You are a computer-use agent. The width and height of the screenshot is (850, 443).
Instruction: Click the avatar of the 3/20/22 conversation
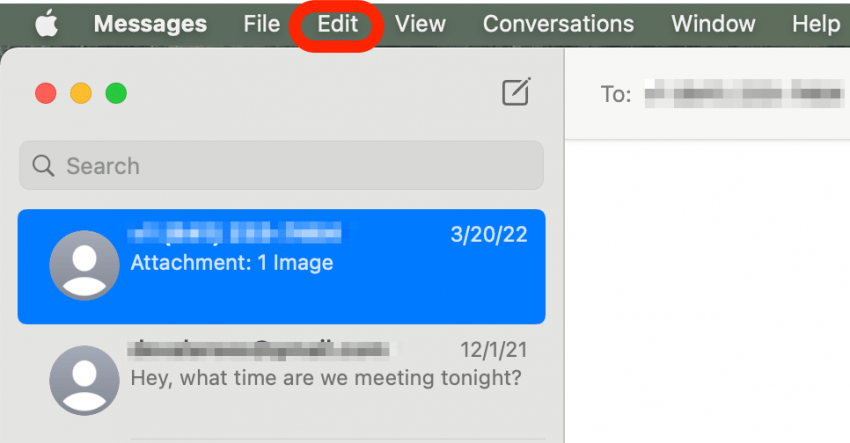[84, 265]
